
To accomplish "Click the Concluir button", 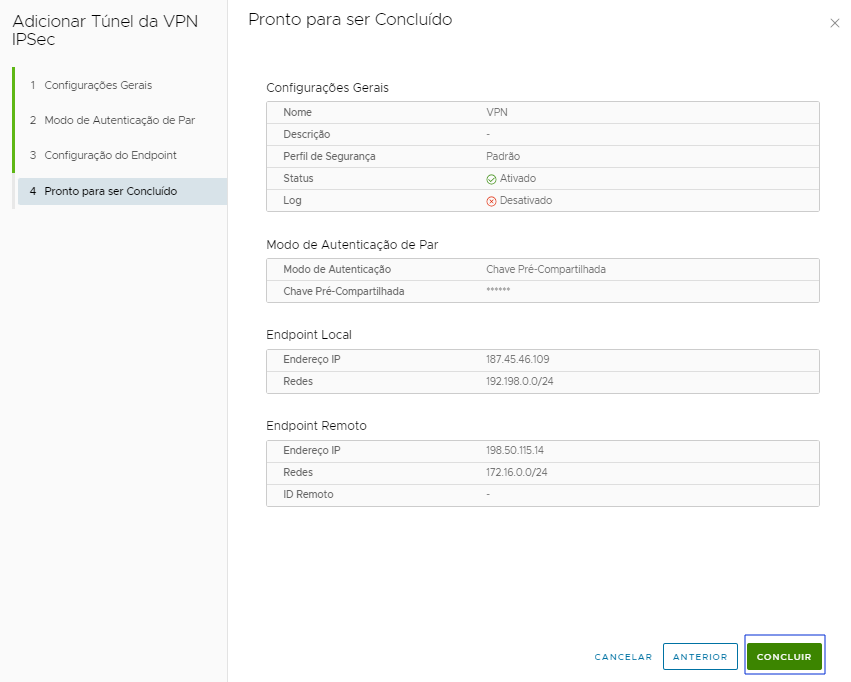I will point(784,656).
